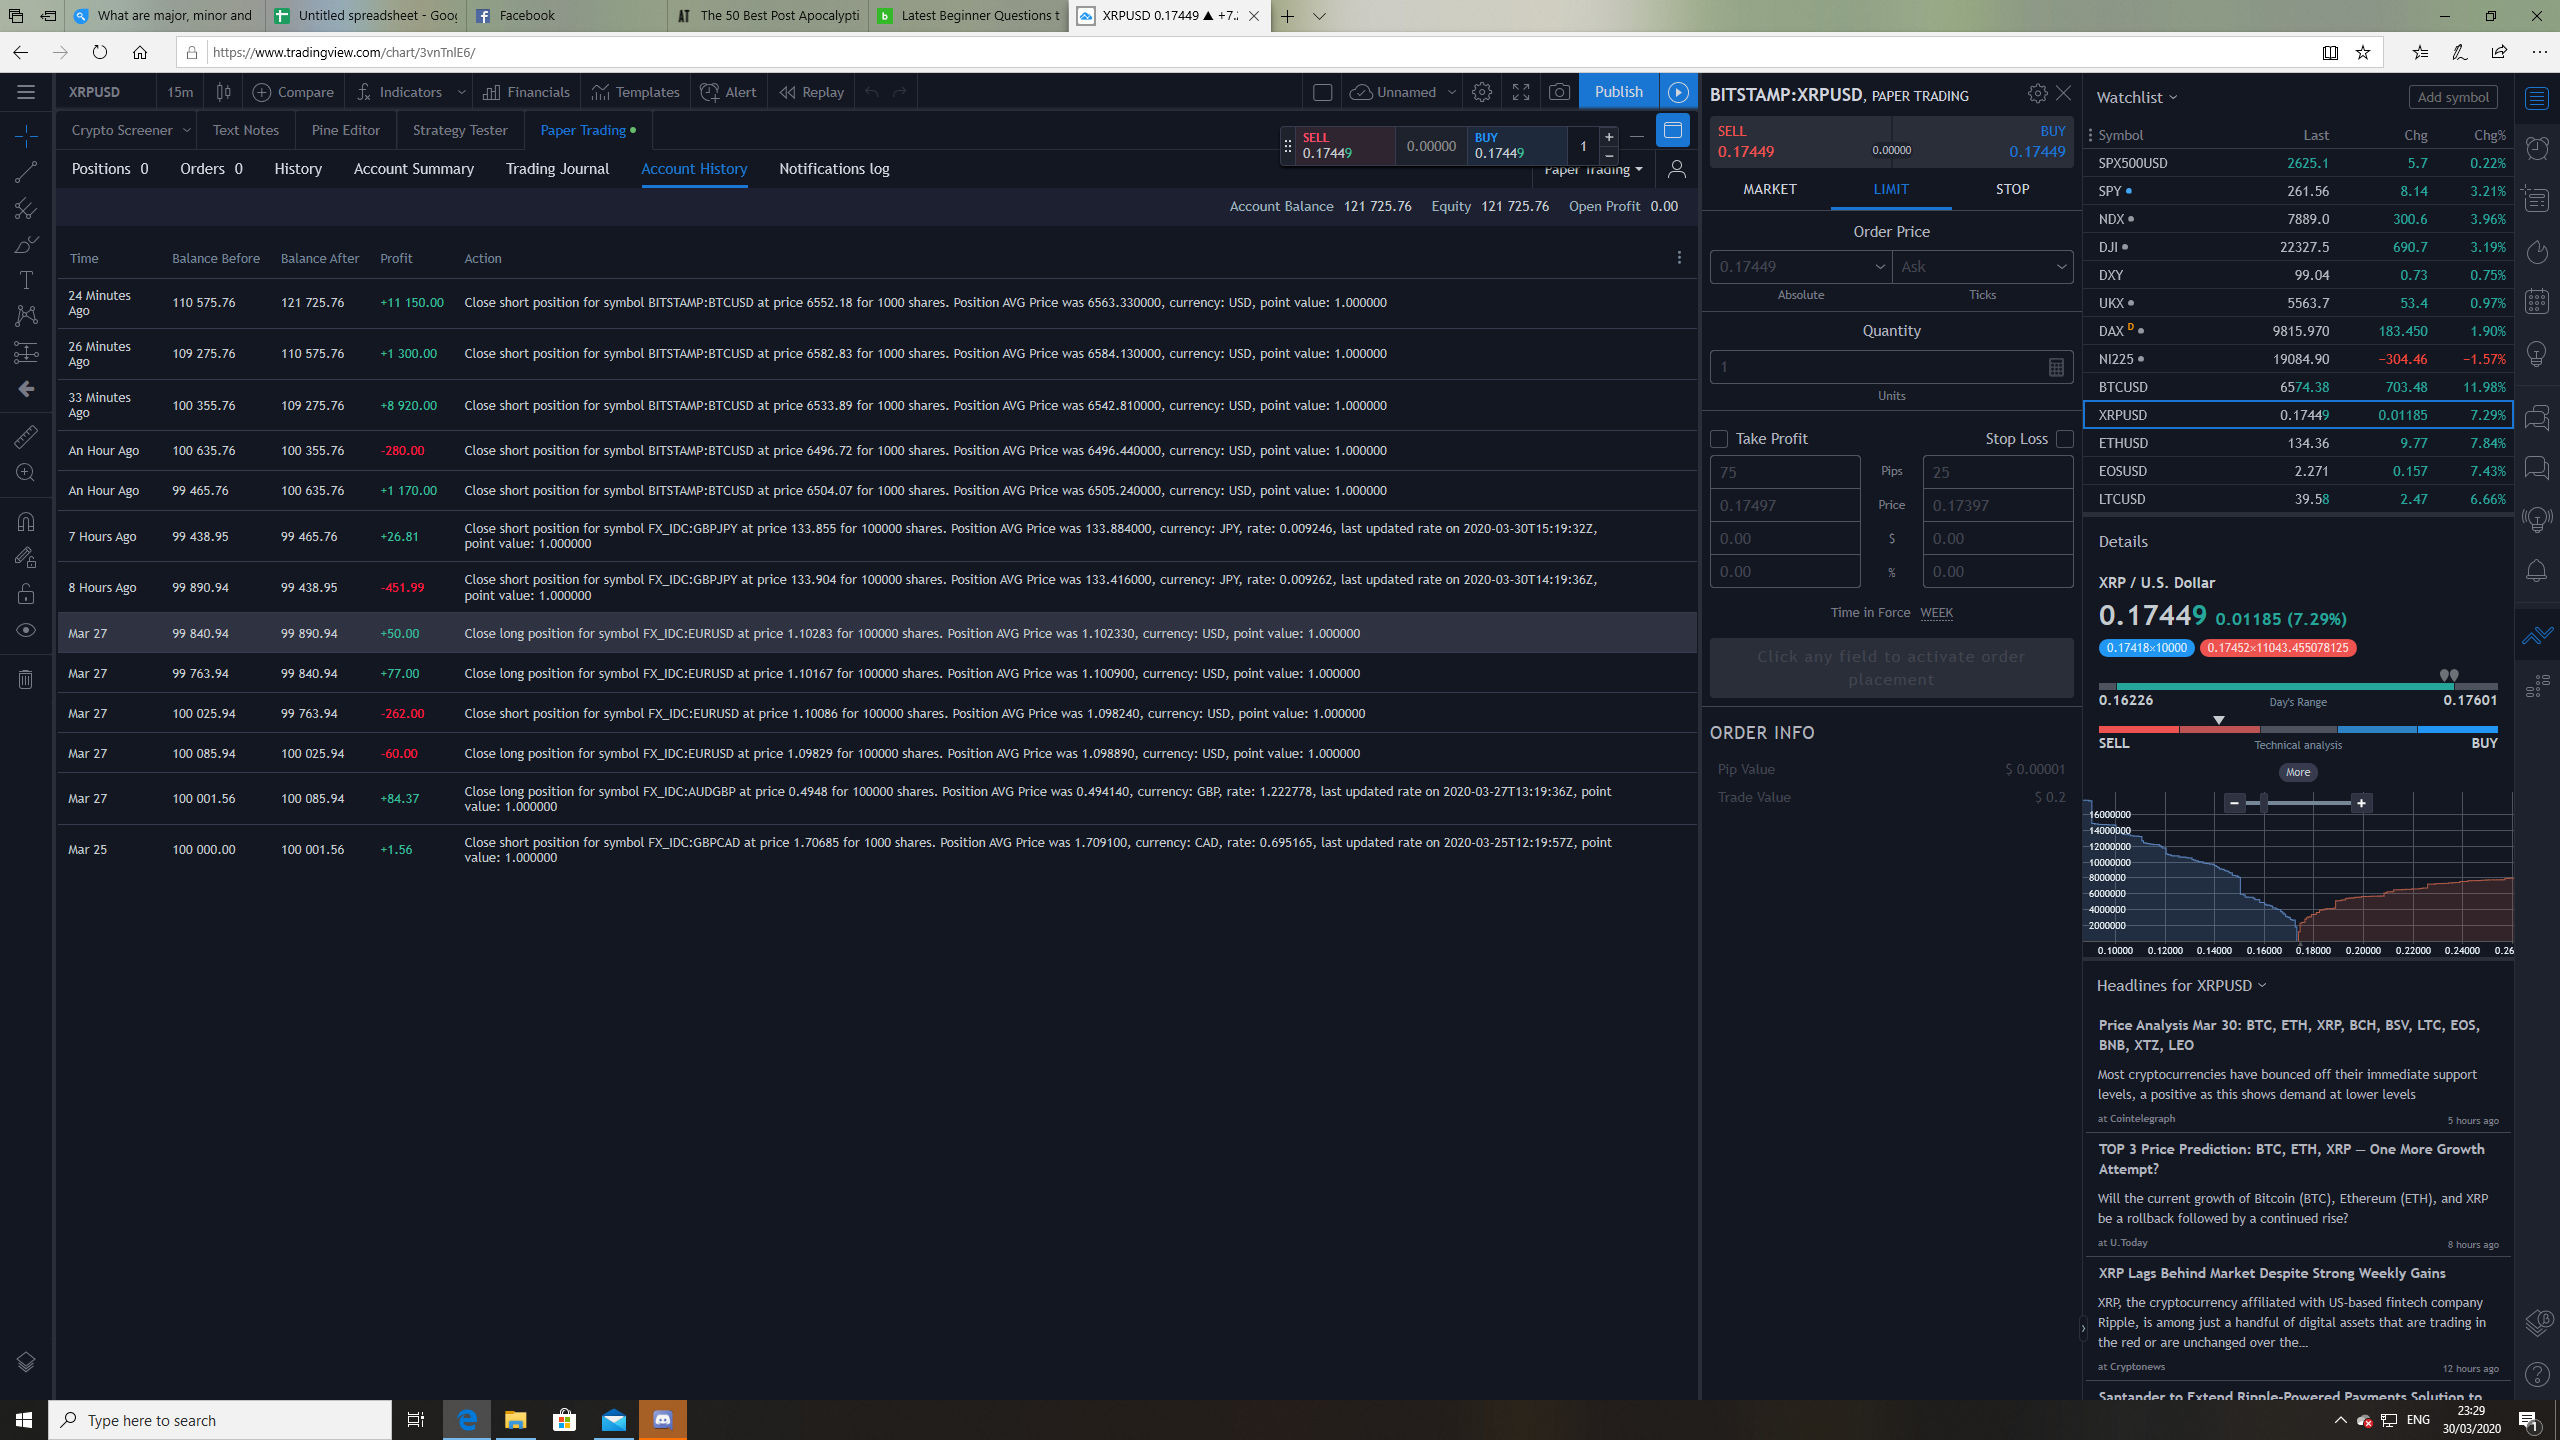Click the Add symbol button
2560x1440 pixels.
[2453, 97]
